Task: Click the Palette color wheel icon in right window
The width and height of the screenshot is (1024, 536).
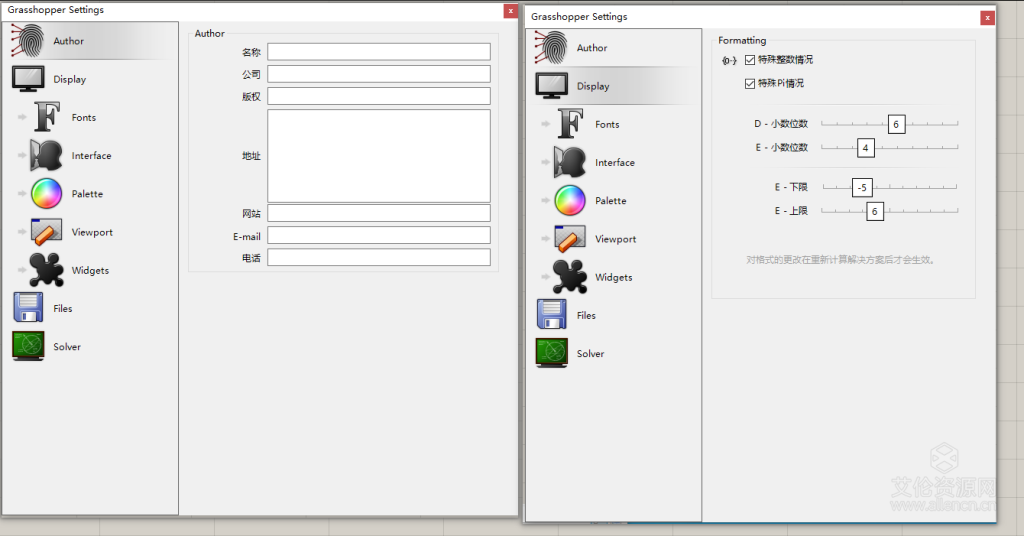Action: [570, 200]
